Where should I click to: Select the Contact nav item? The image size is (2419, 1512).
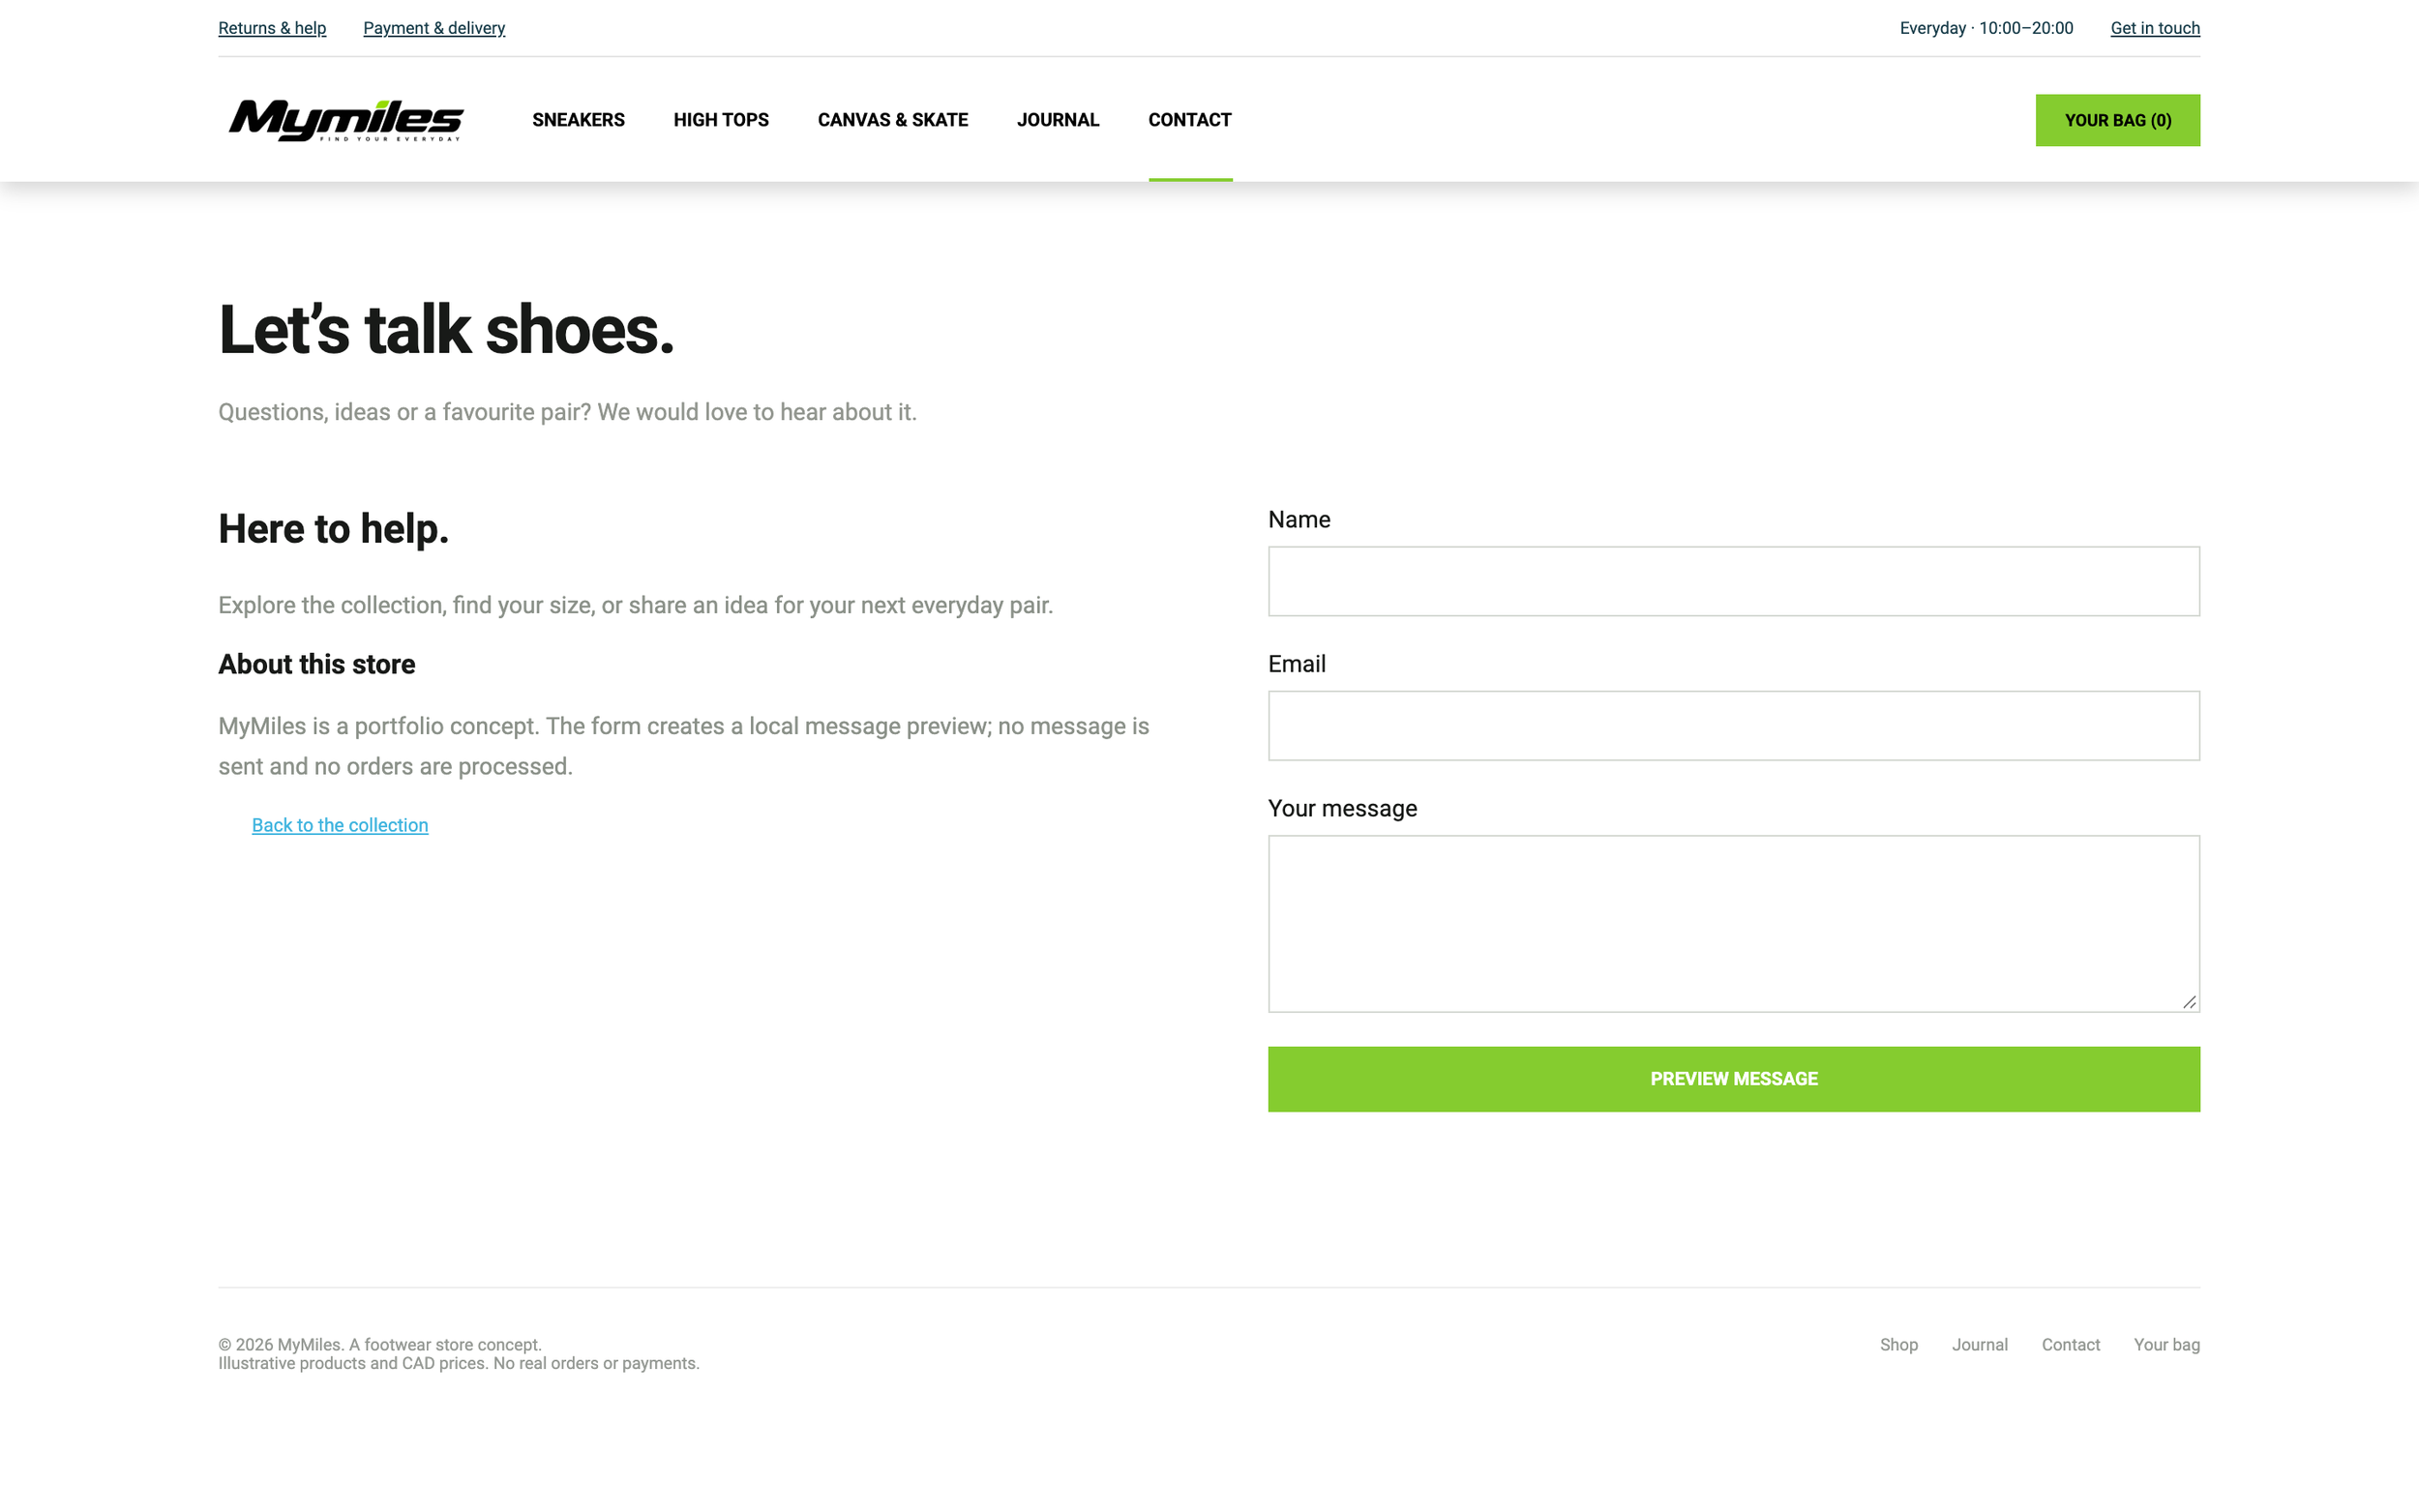[1190, 120]
